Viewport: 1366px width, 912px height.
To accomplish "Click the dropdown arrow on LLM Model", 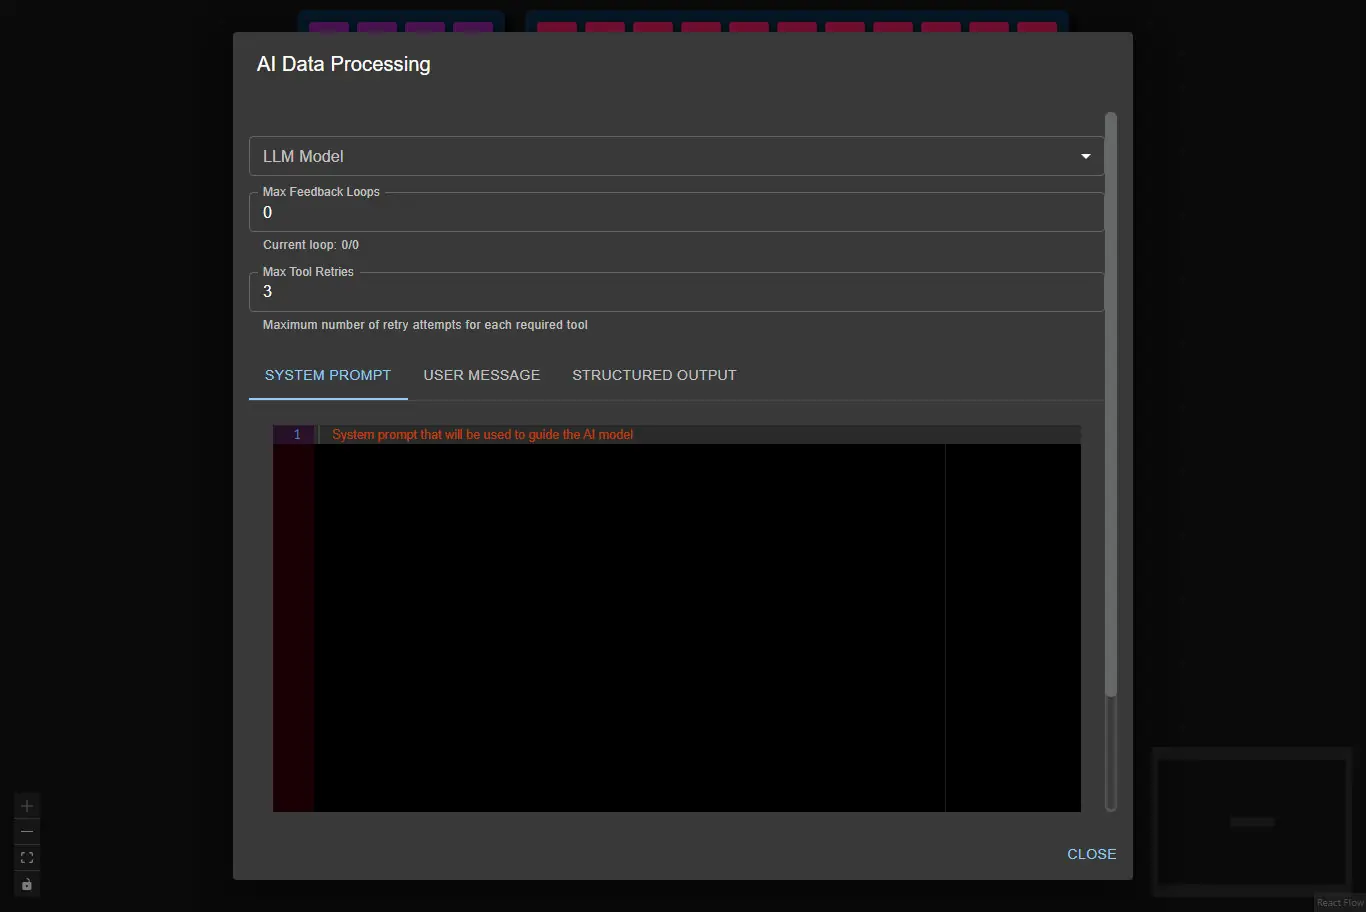I will pos(1085,156).
